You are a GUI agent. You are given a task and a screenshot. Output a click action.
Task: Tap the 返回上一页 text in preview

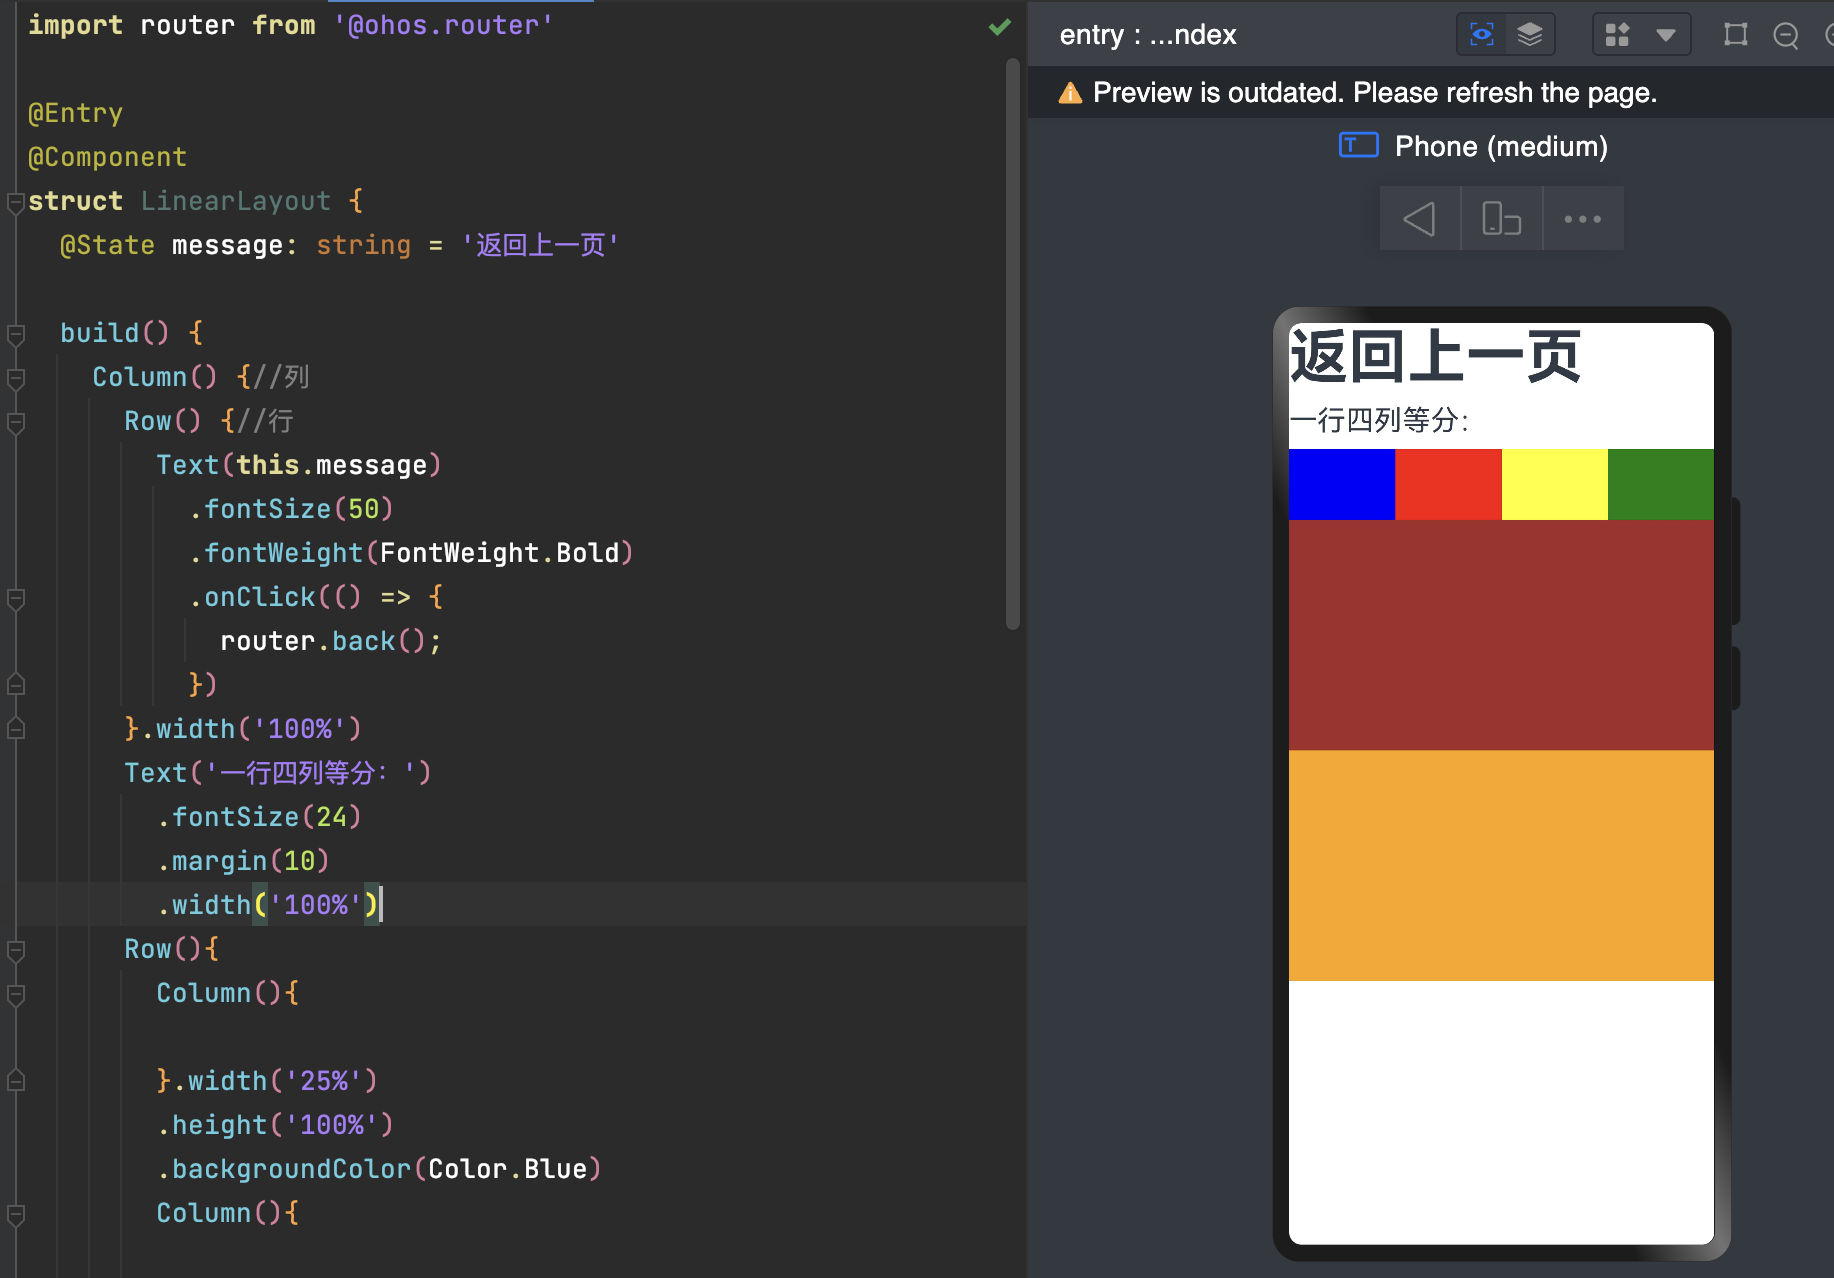pos(1435,356)
